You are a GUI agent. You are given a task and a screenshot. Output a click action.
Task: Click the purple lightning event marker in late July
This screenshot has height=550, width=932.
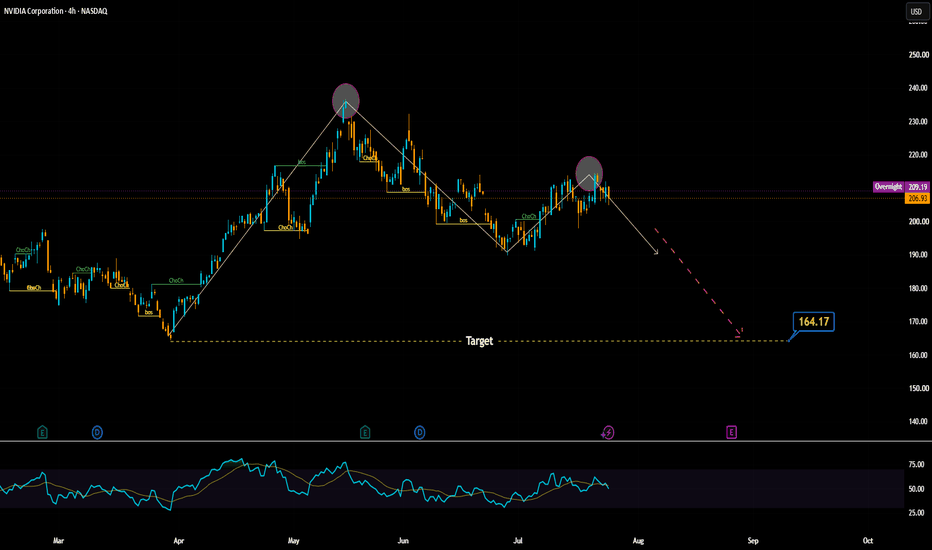607,432
